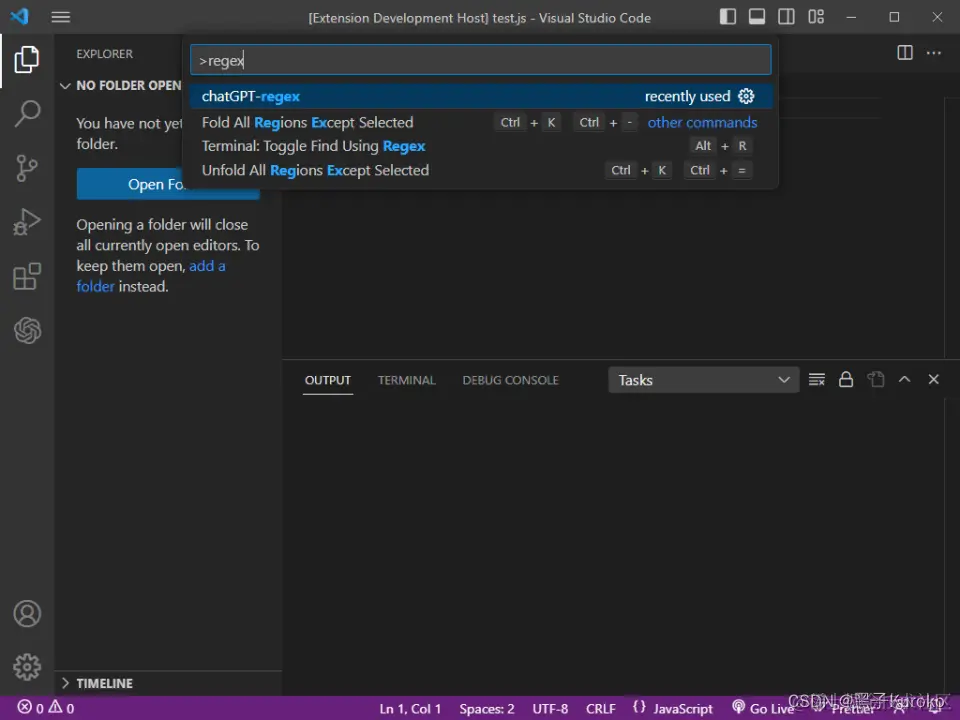The width and height of the screenshot is (960, 720).
Task: Click the Open Folder button
Action: click(168, 184)
